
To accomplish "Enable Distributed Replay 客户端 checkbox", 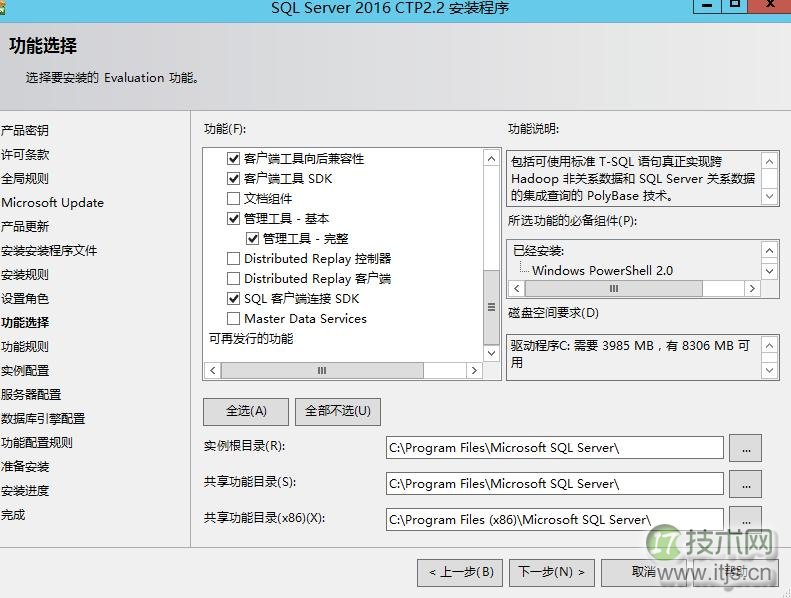I will (233, 279).
